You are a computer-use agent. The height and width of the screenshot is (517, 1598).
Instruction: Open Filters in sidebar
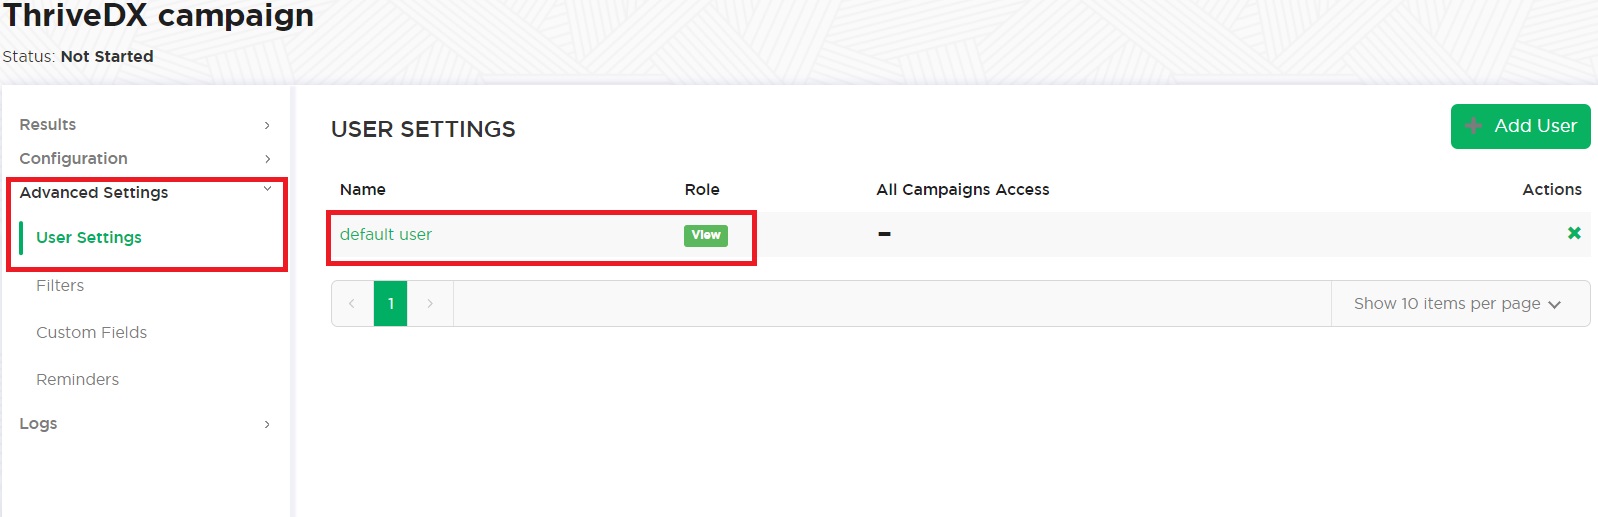point(60,285)
